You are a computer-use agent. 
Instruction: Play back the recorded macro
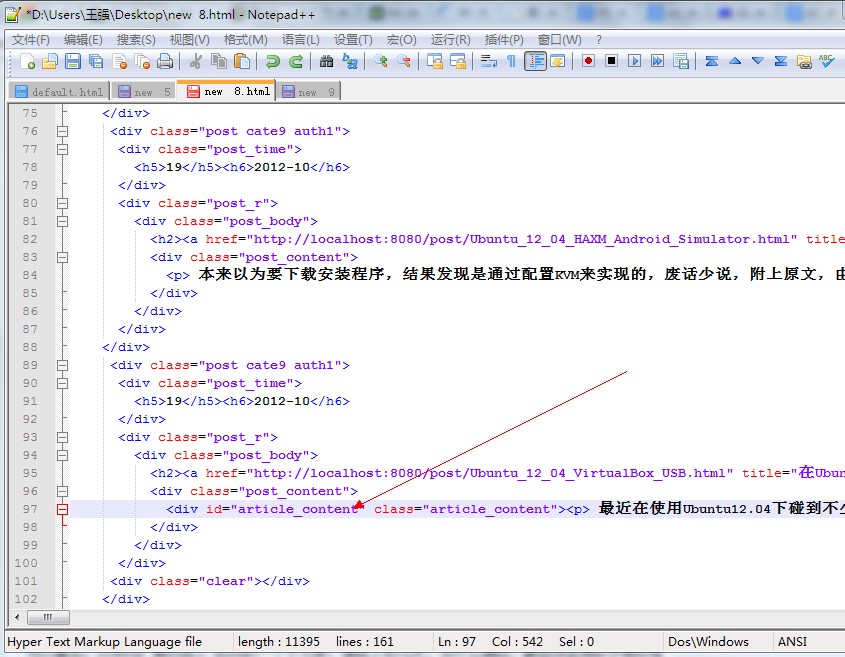634,61
